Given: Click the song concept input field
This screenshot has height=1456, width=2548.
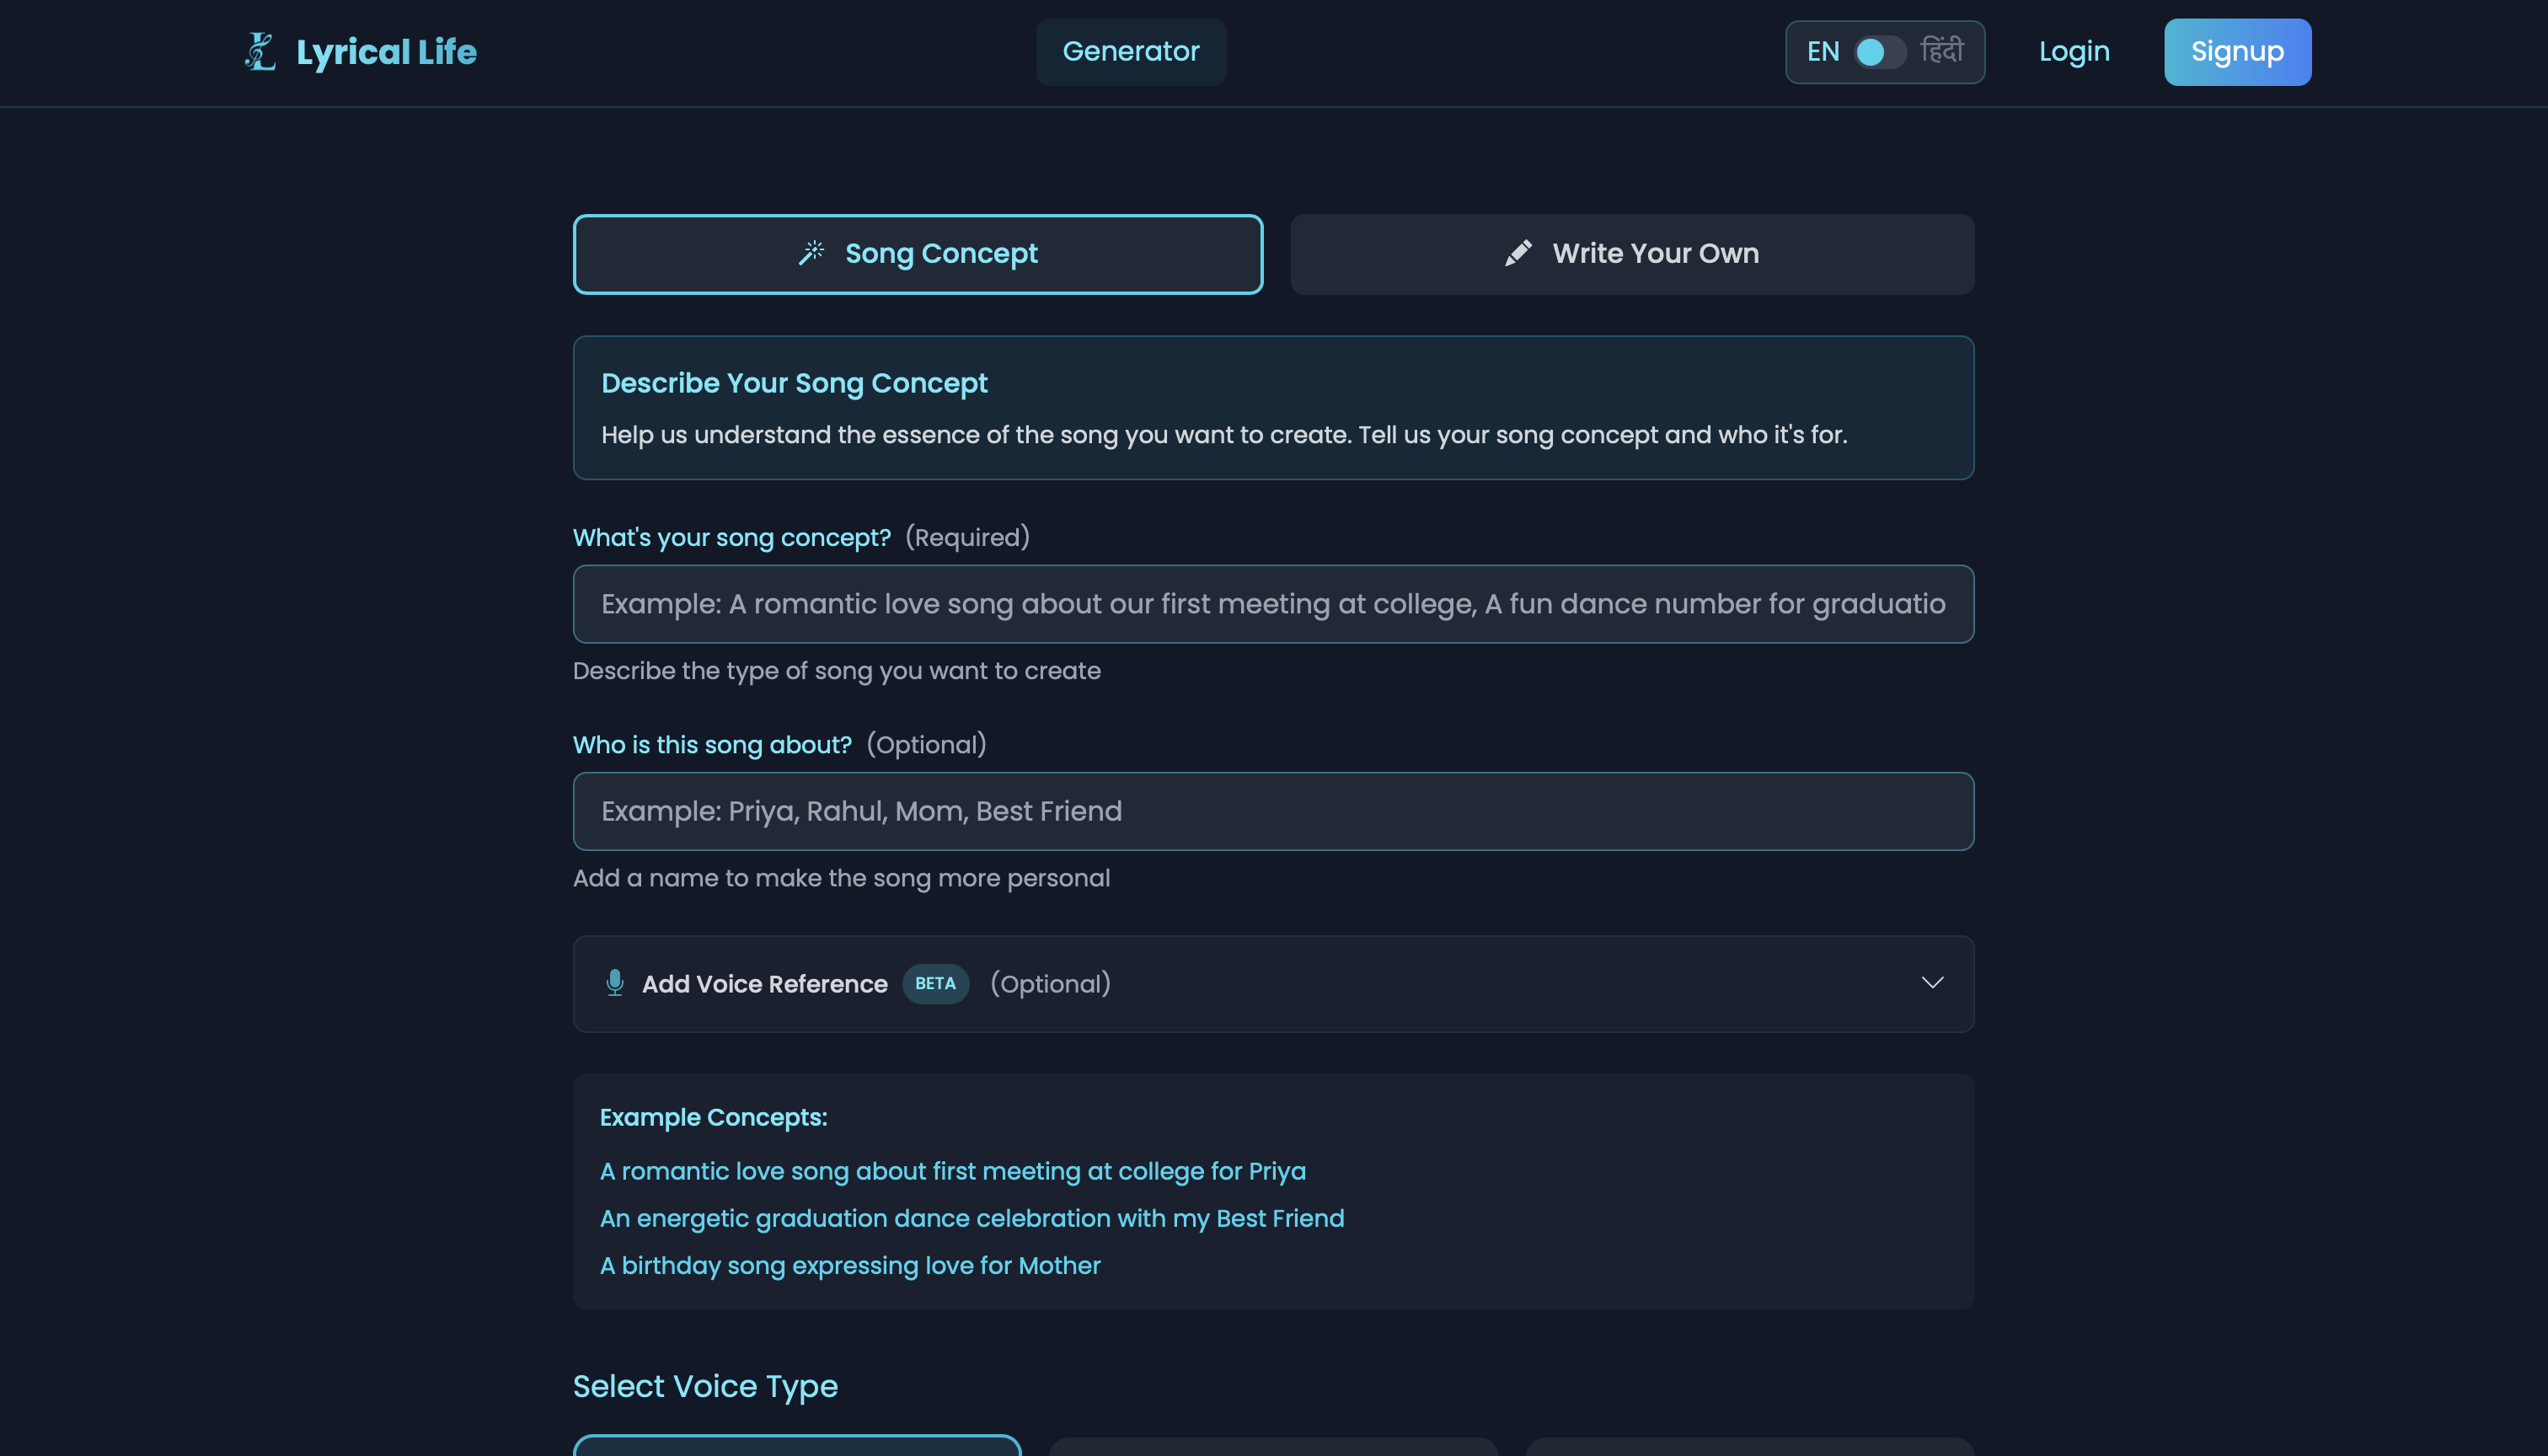Looking at the screenshot, I should [x=1272, y=603].
